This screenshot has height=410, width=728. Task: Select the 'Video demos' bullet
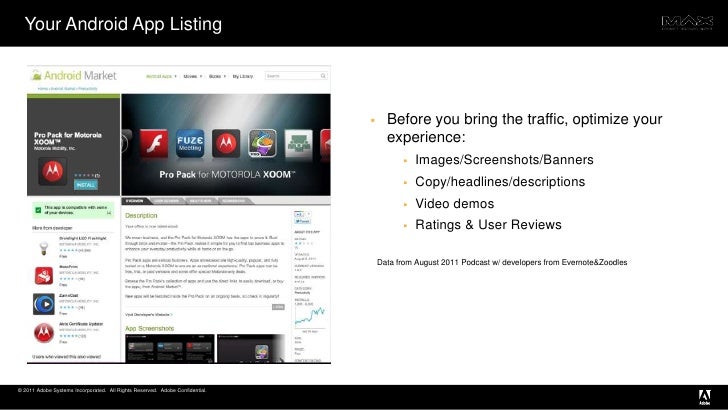click(455, 203)
